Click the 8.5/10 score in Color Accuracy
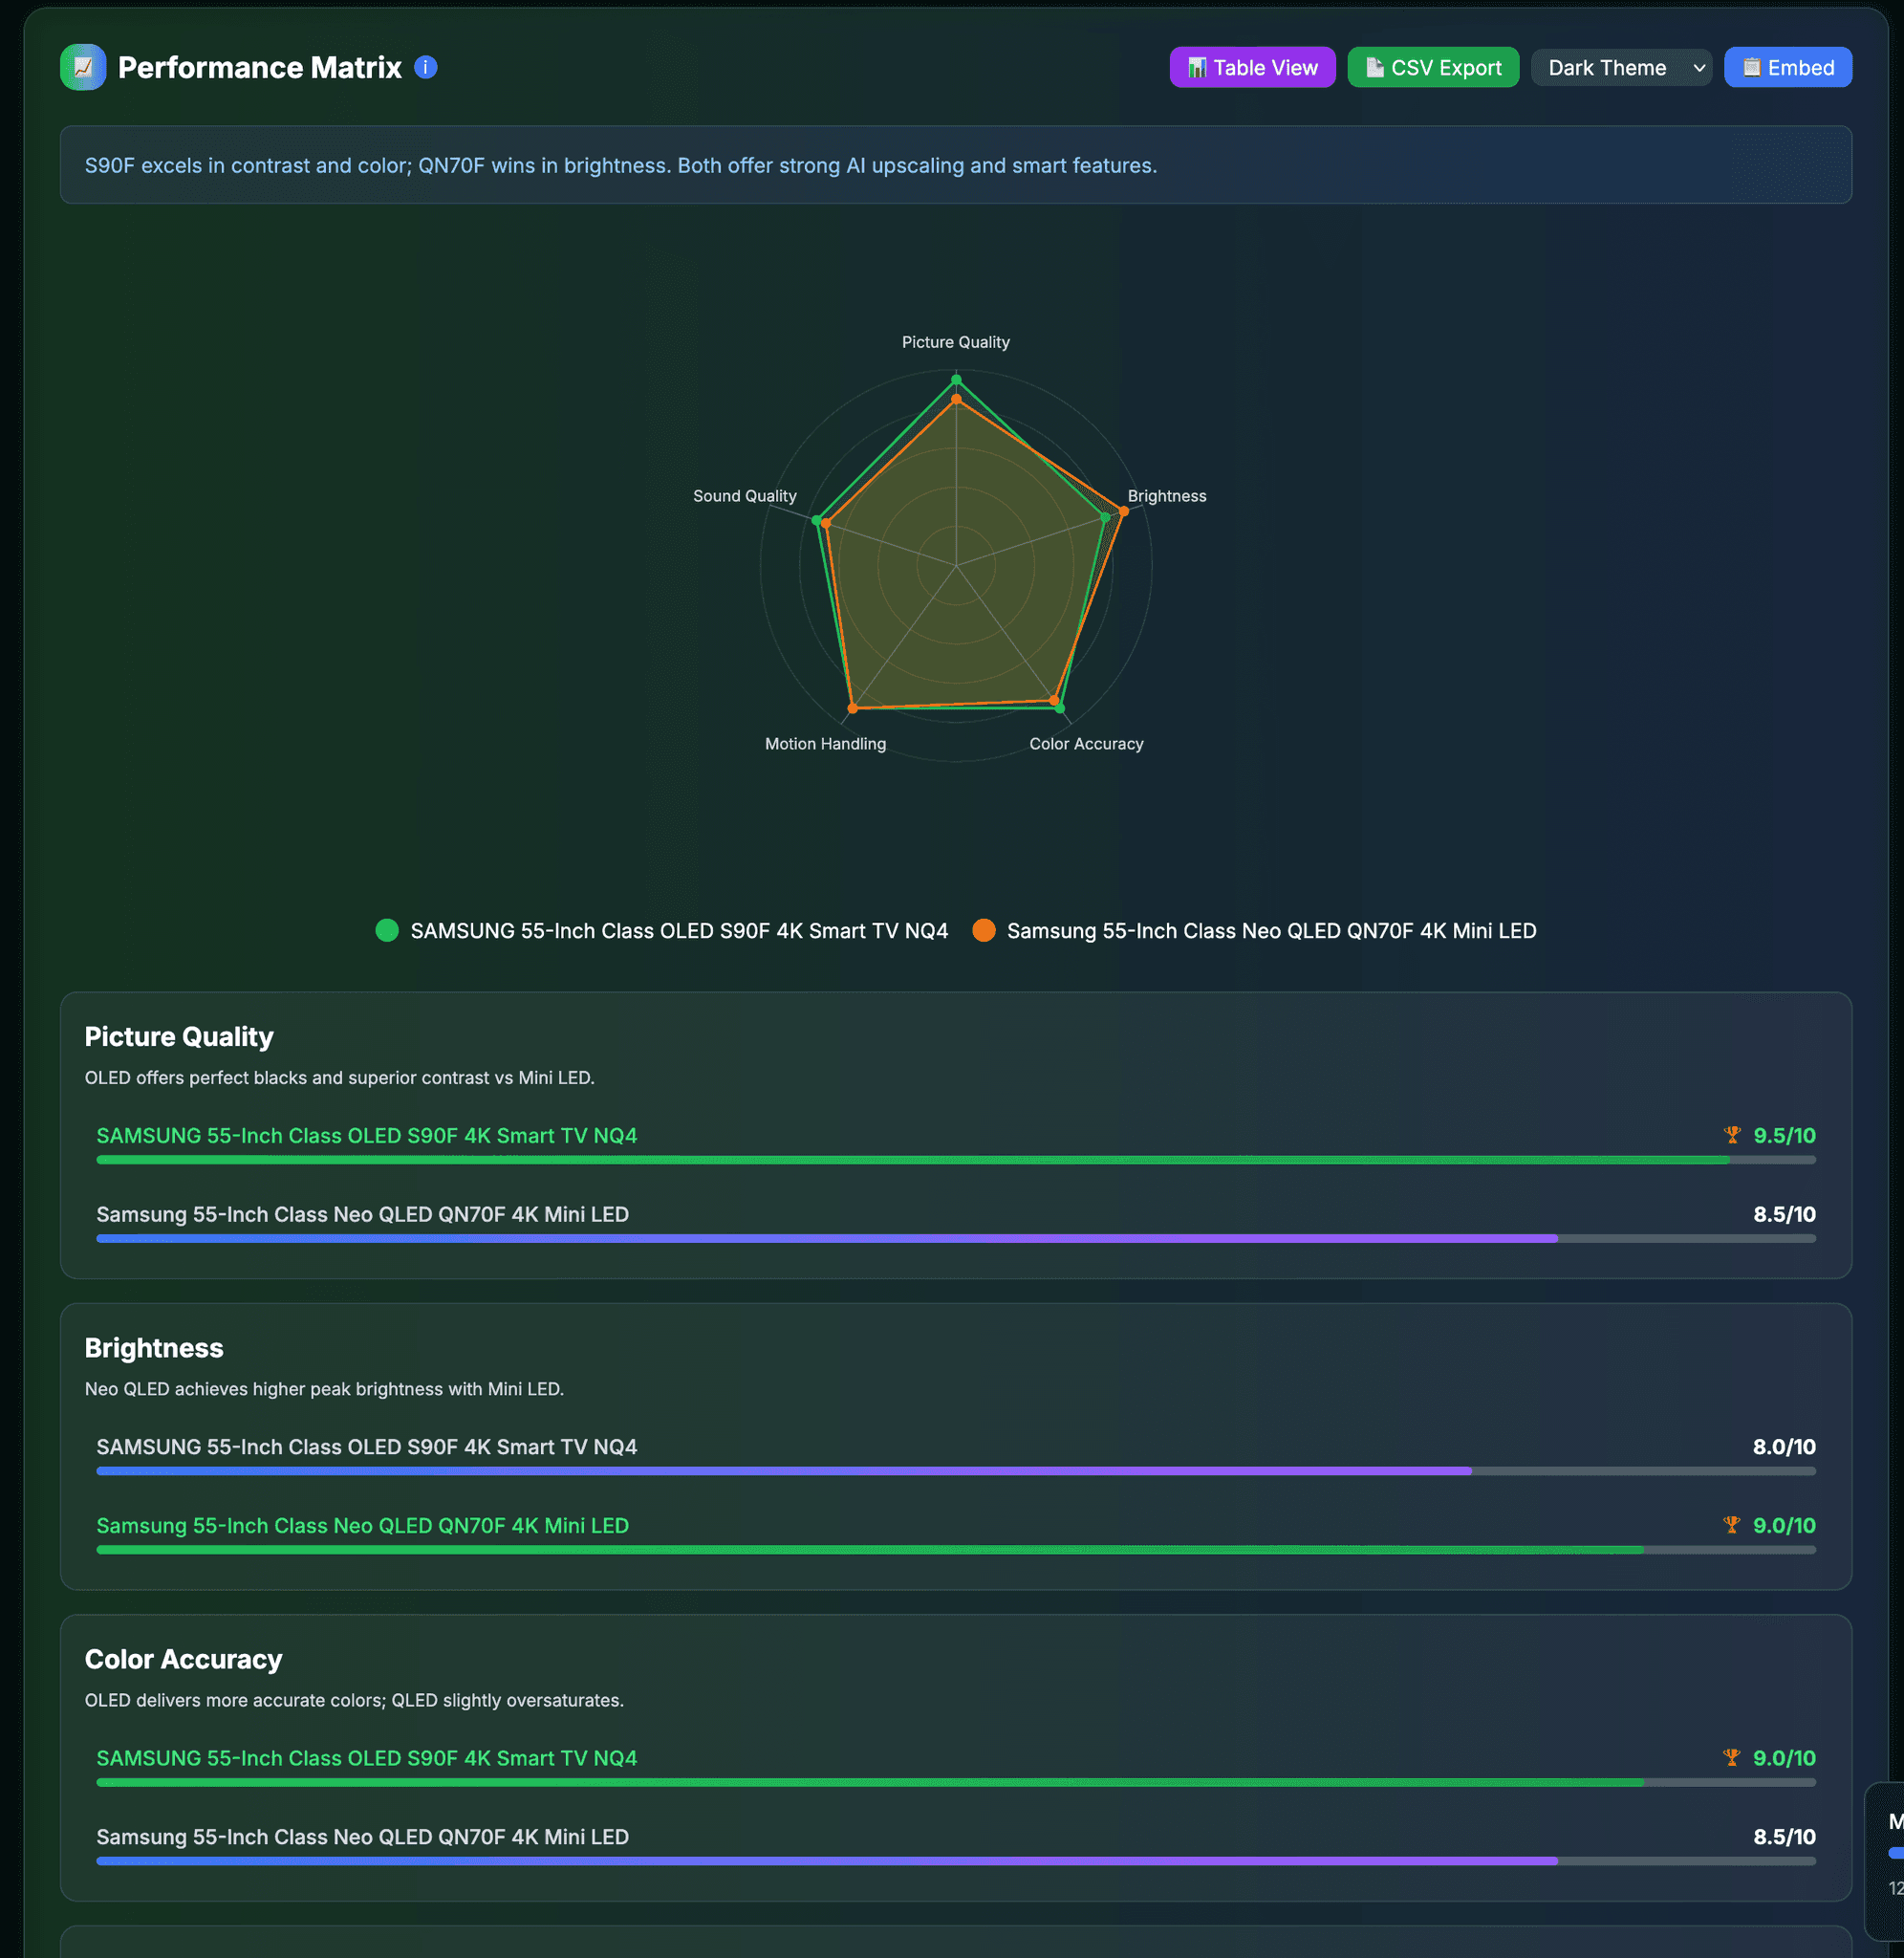This screenshot has height=1958, width=1904. pos(1784,1837)
